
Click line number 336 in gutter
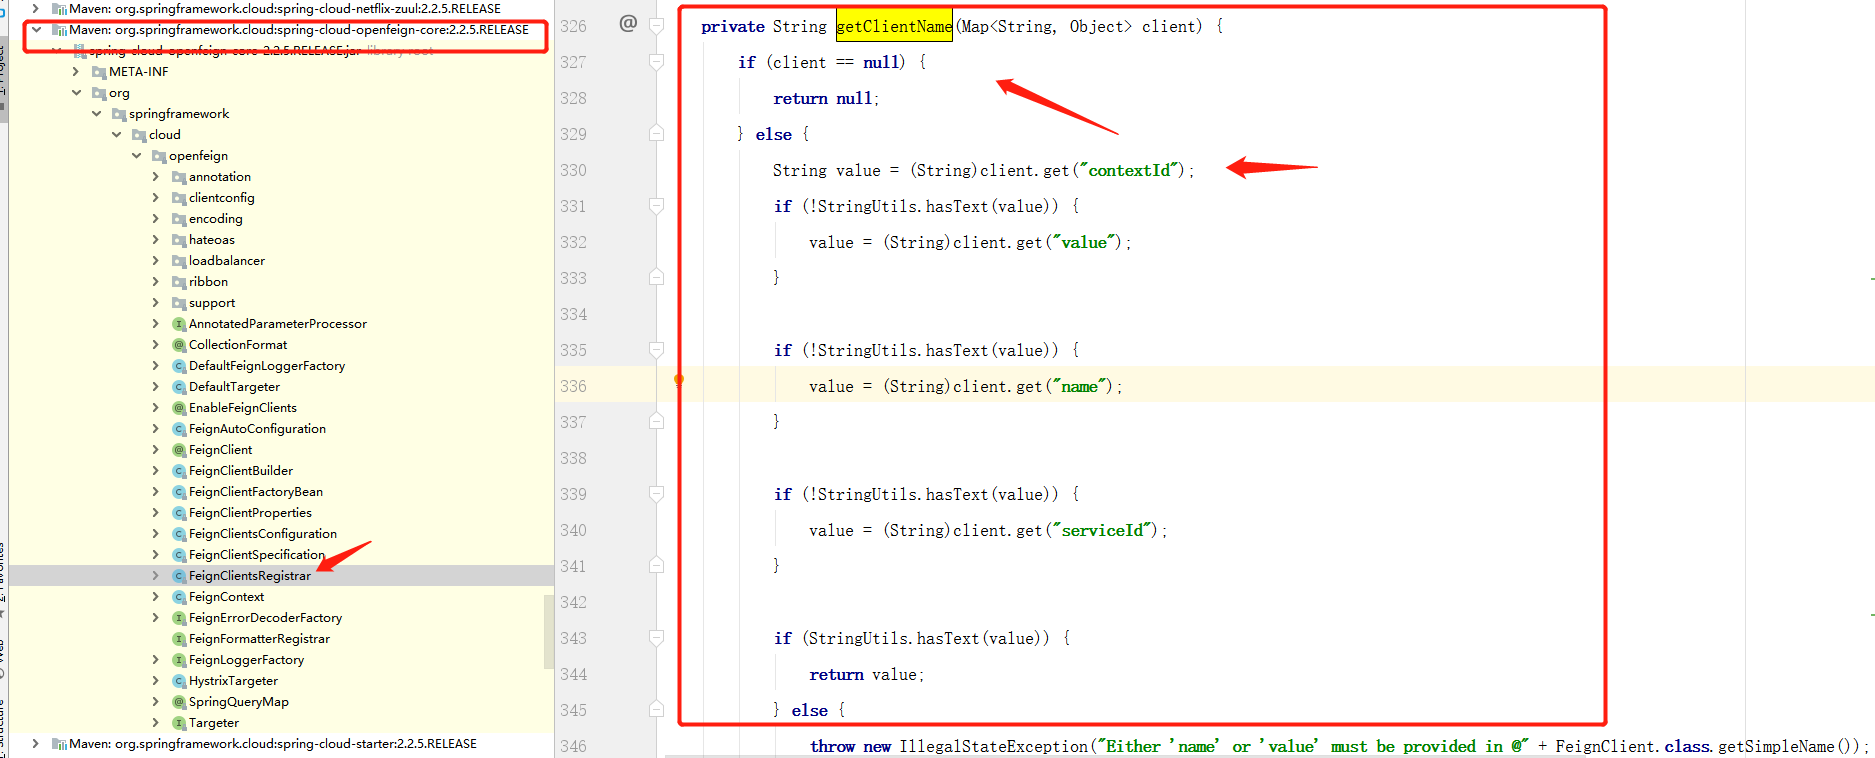point(573,387)
